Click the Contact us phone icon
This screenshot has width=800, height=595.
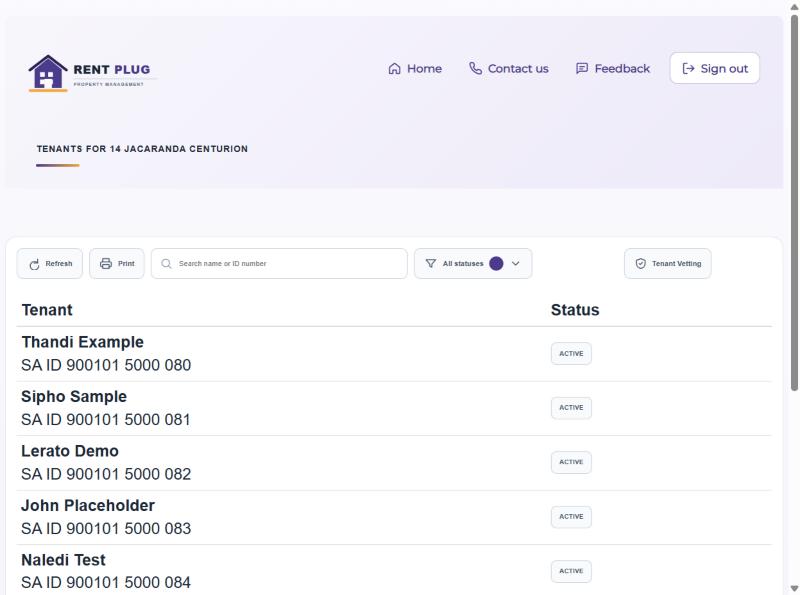(x=476, y=68)
